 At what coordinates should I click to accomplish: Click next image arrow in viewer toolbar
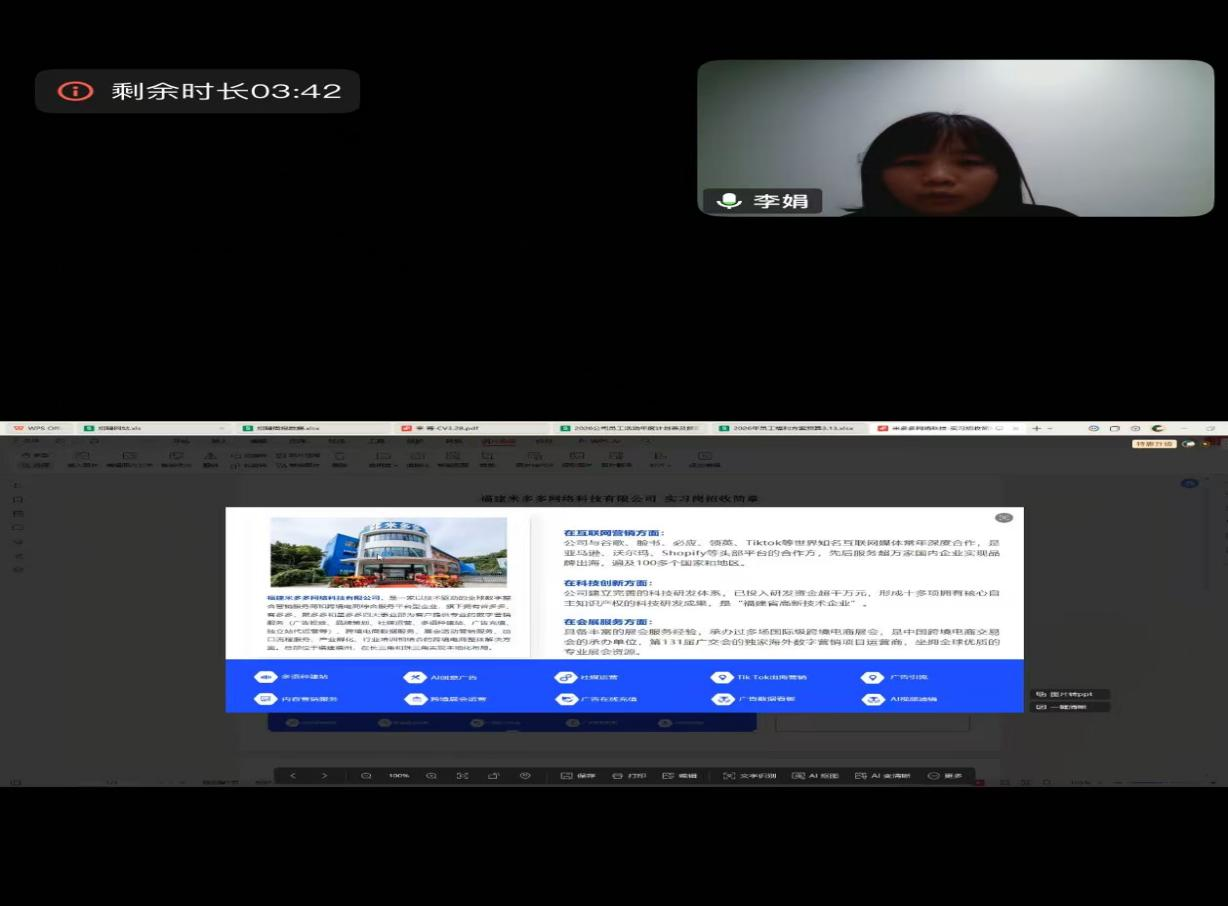(x=324, y=776)
